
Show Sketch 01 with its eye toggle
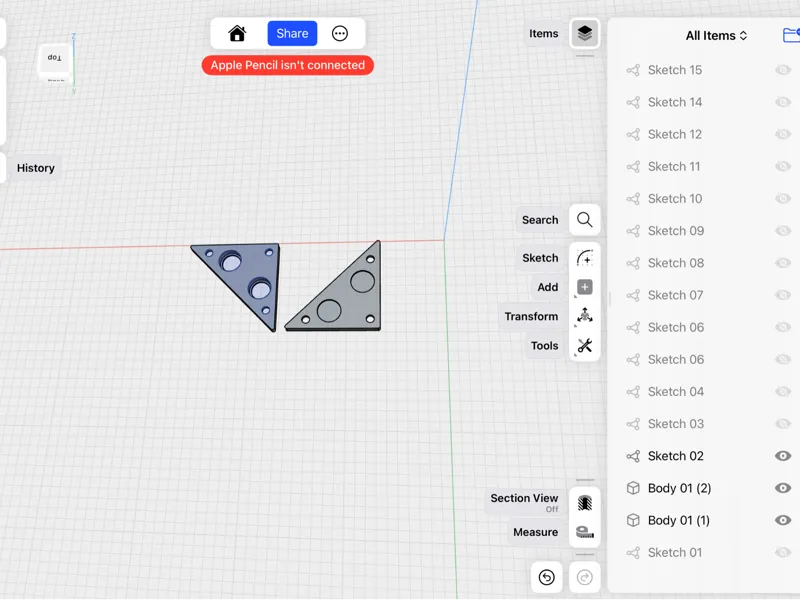pyautogui.click(x=783, y=553)
